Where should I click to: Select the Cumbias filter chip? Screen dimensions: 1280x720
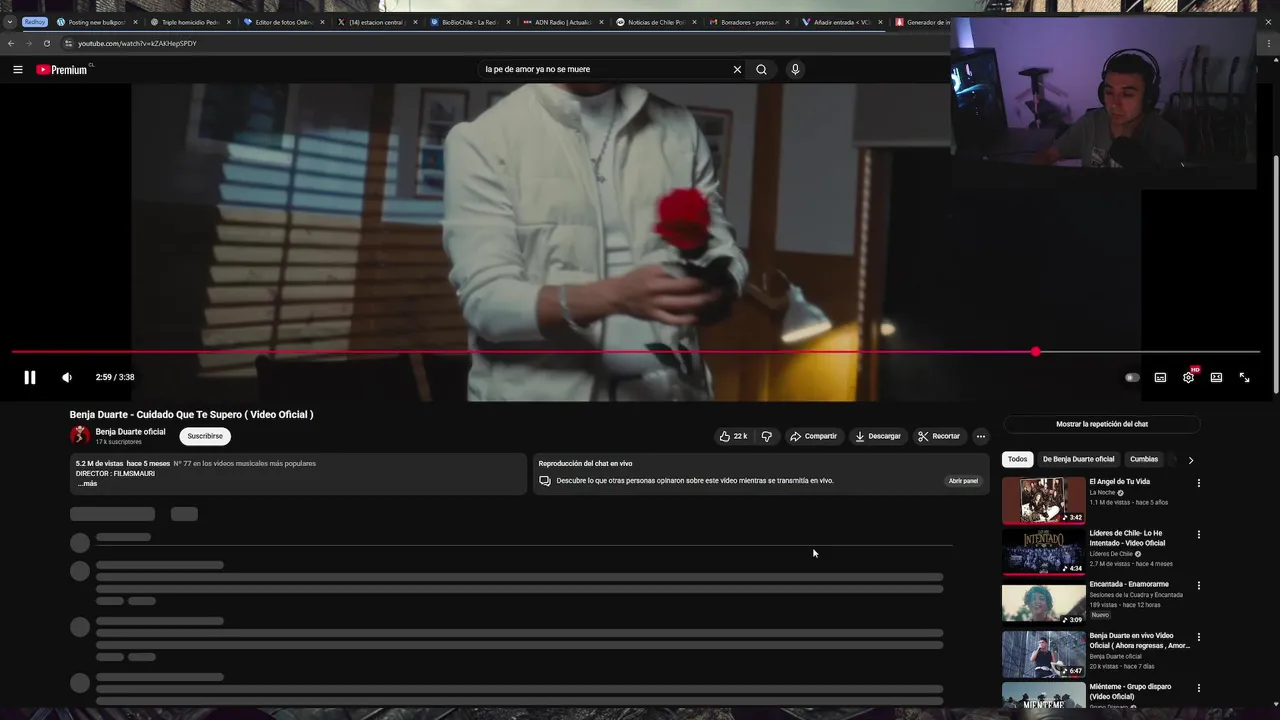coord(1143,459)
